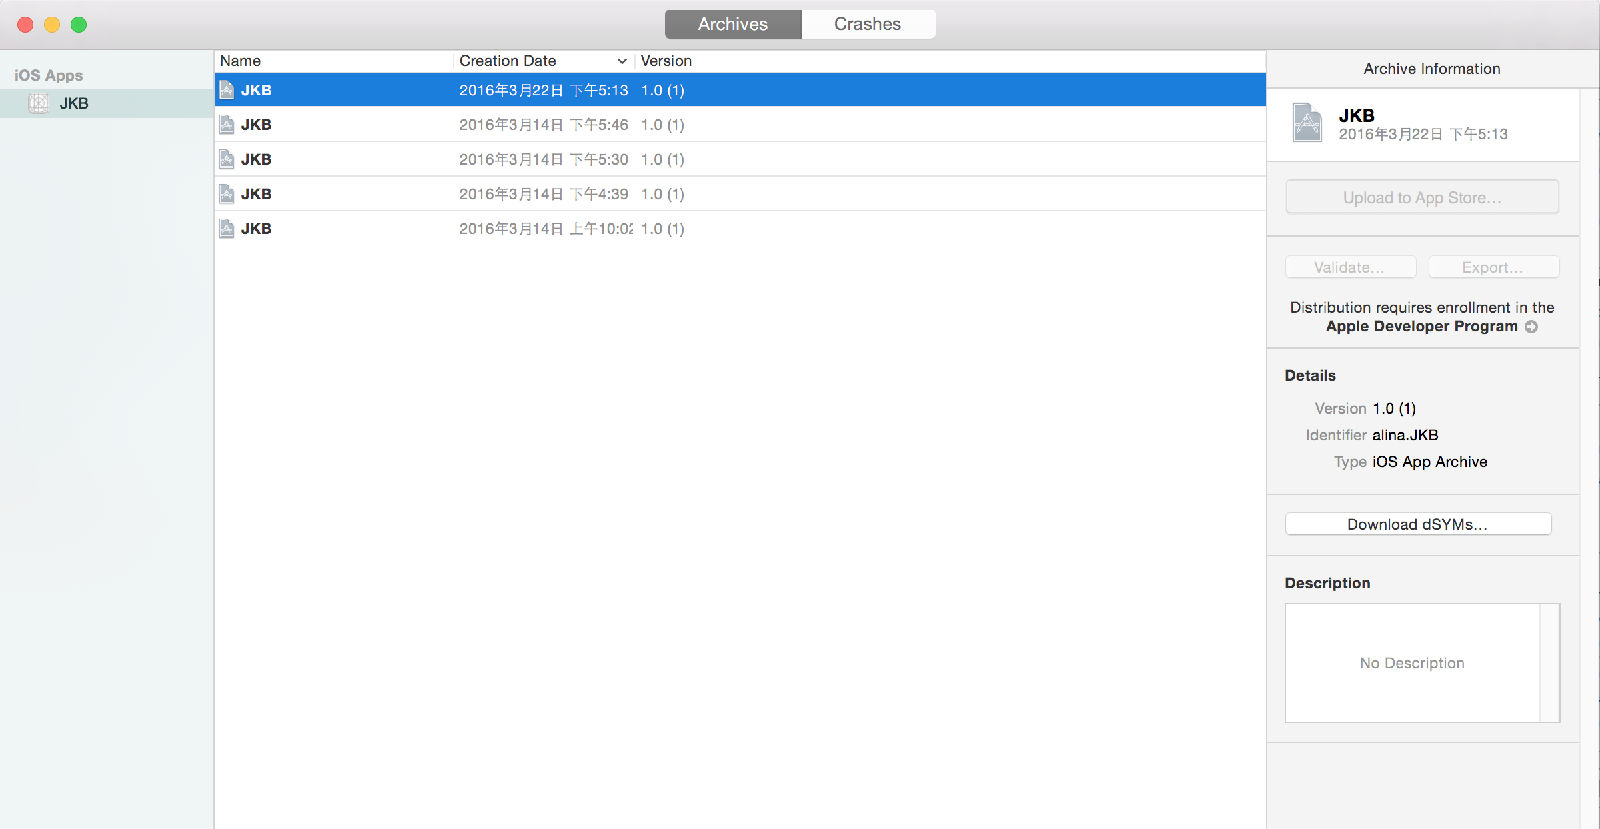The height and width of the screenshot is (829, 1600).
Task: Sort archives by the Name column header
Action: 240,61
